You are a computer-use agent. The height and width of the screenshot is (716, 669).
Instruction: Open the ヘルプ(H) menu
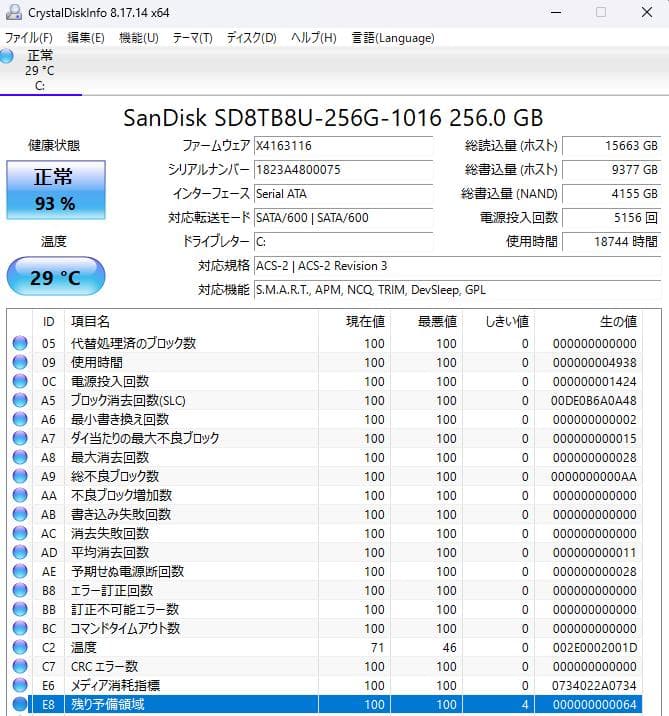click(314, 37)
